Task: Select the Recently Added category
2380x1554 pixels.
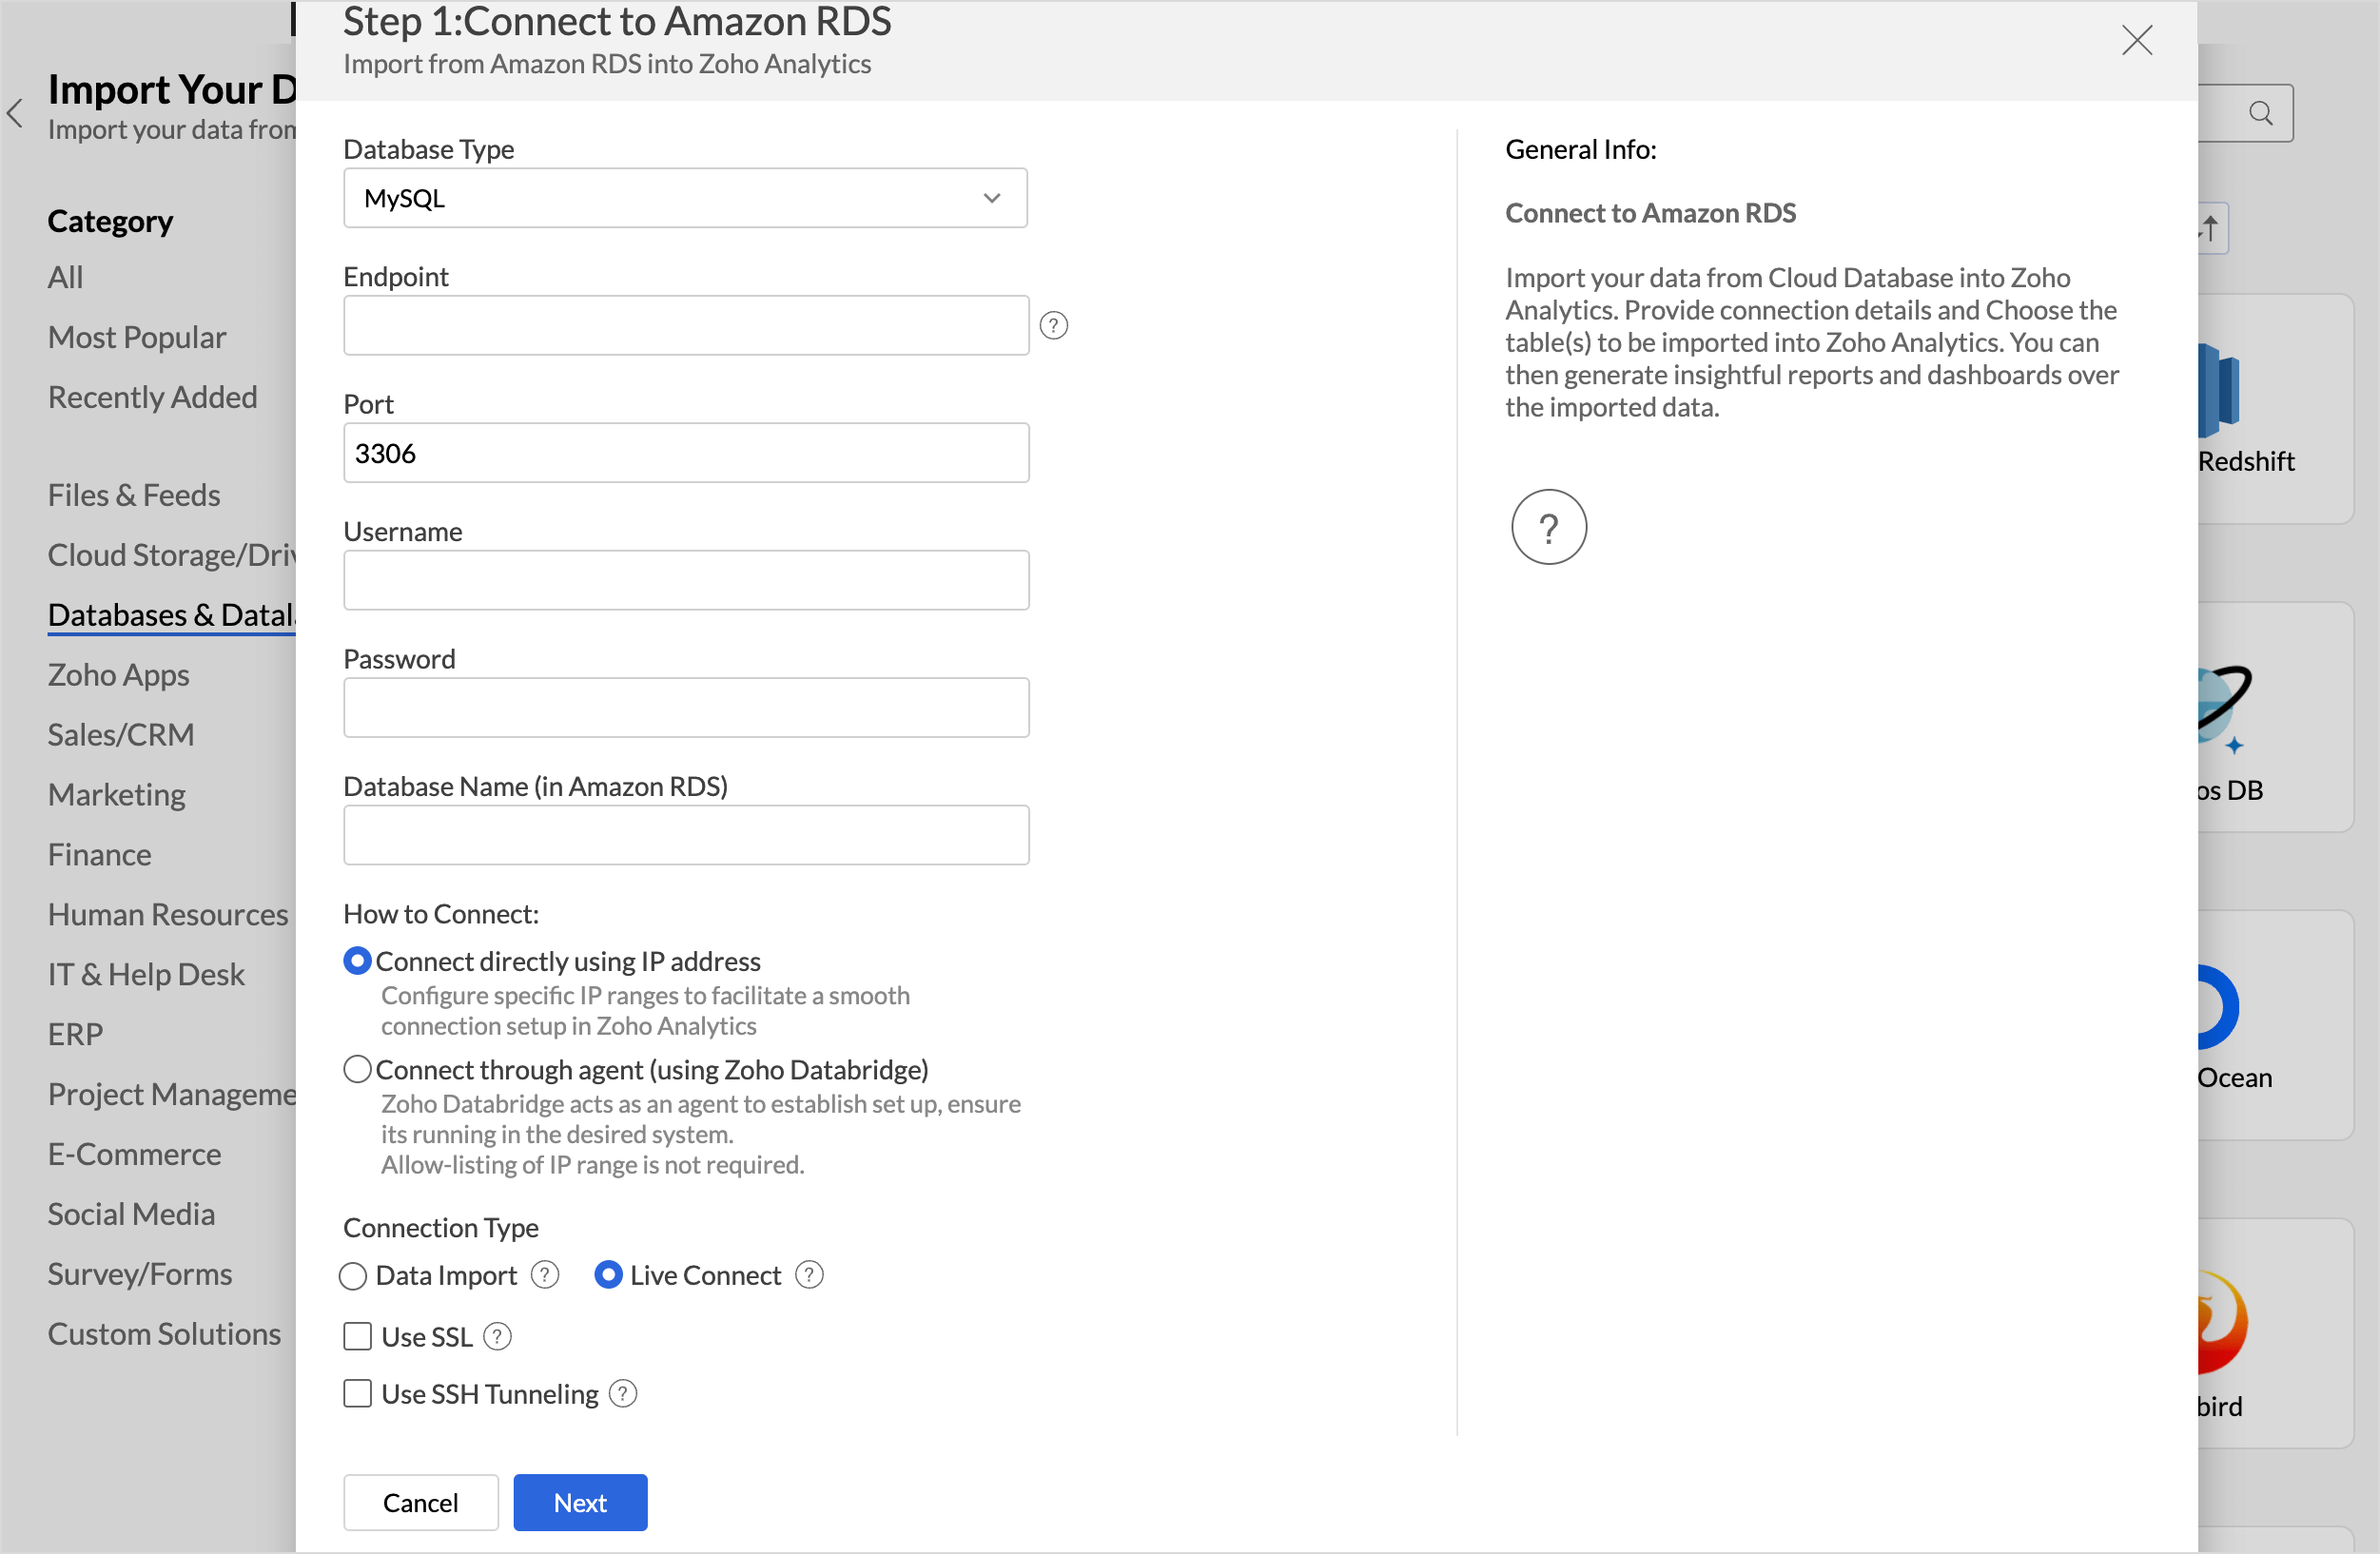Action: tap(153, 397)
